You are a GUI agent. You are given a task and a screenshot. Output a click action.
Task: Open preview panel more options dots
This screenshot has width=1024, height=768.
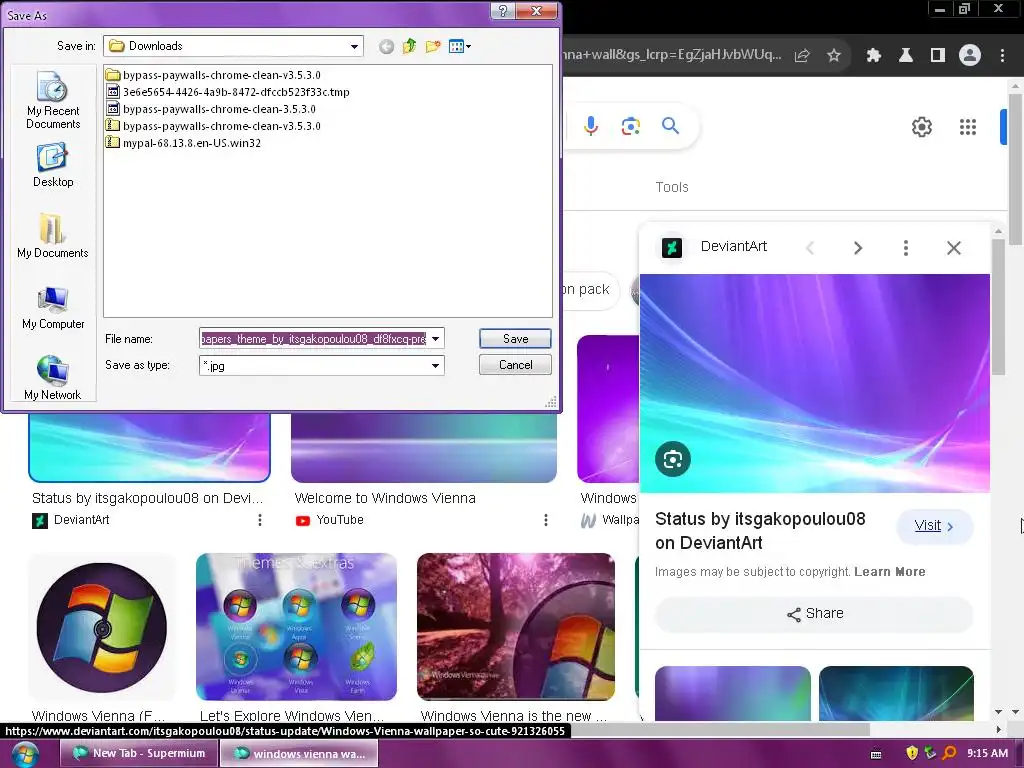(x=905, y=248)
